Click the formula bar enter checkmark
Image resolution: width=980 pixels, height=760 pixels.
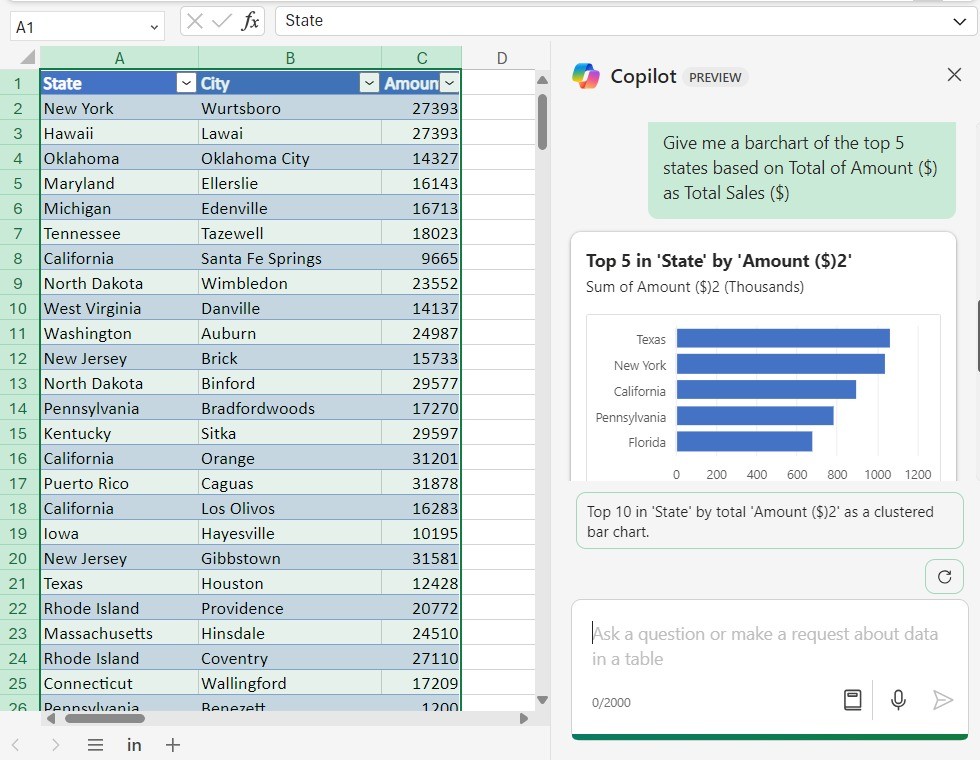(x=222, y=21)
